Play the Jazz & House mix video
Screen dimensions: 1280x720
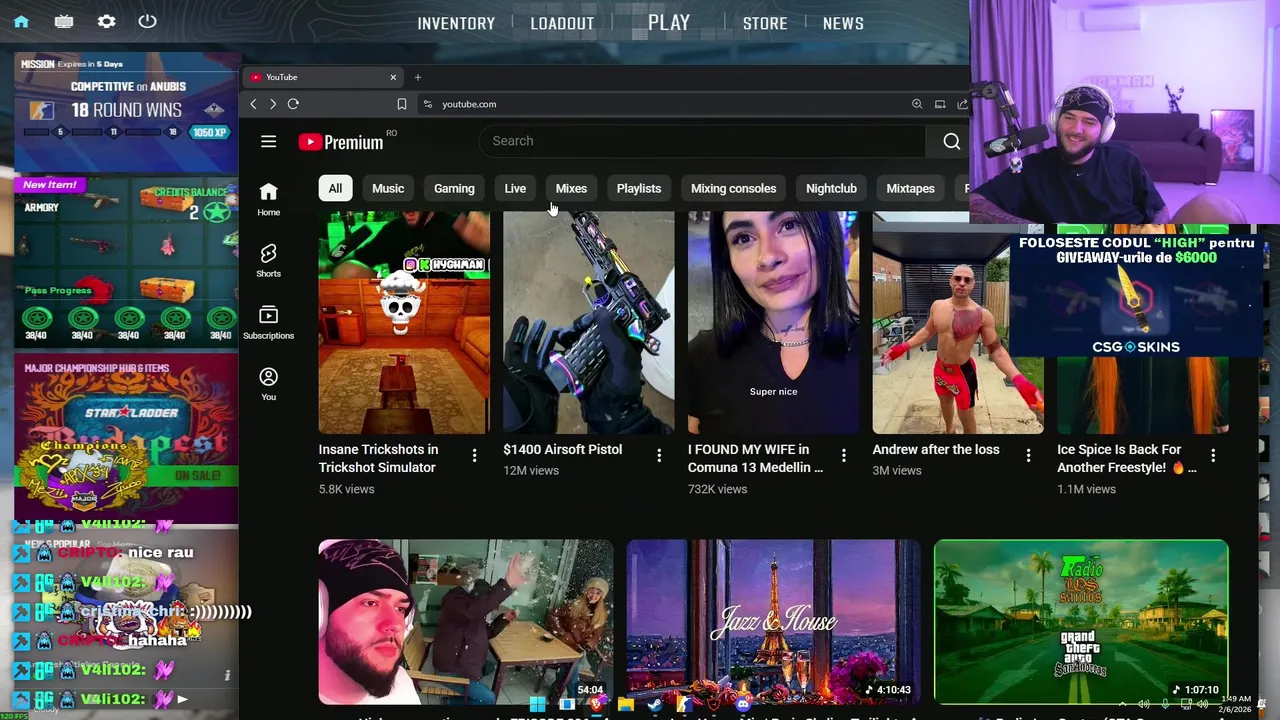pyautogui.click(x=773, y=622)
